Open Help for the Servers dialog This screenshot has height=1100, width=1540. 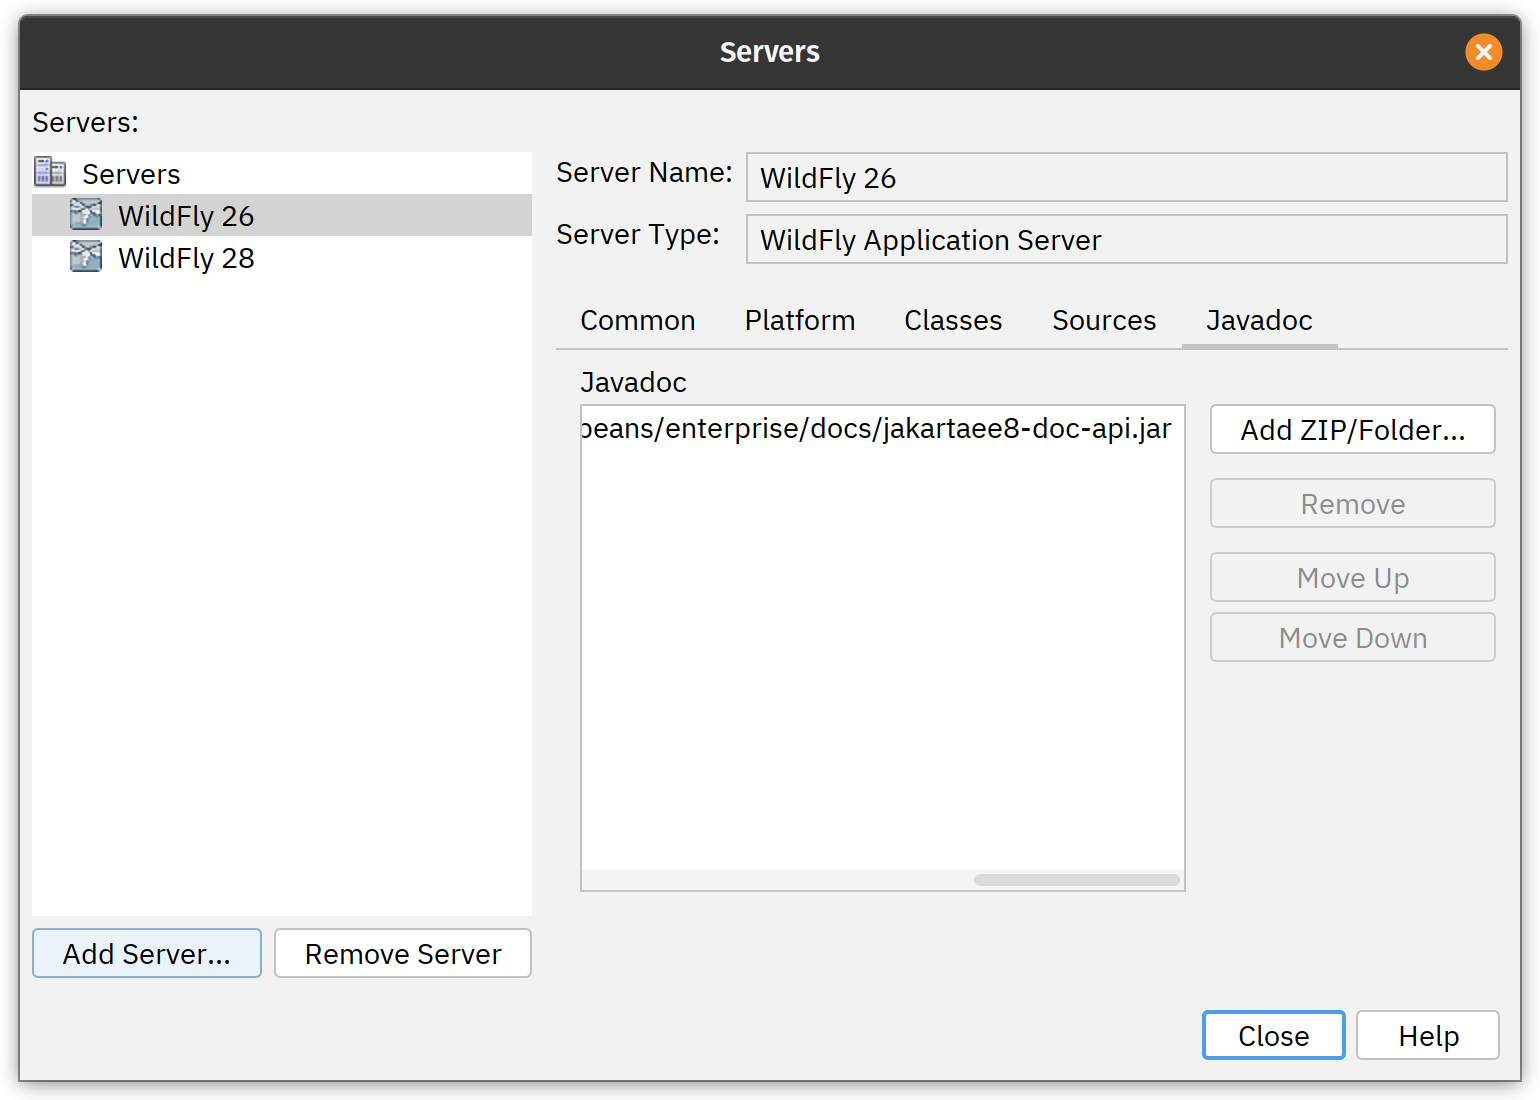(x=1428, y=1035)
